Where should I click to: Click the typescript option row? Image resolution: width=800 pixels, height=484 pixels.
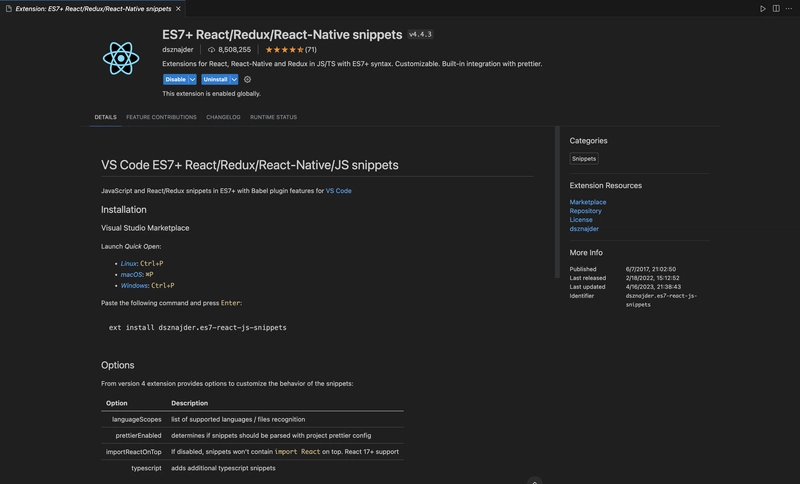pos(252,468)
